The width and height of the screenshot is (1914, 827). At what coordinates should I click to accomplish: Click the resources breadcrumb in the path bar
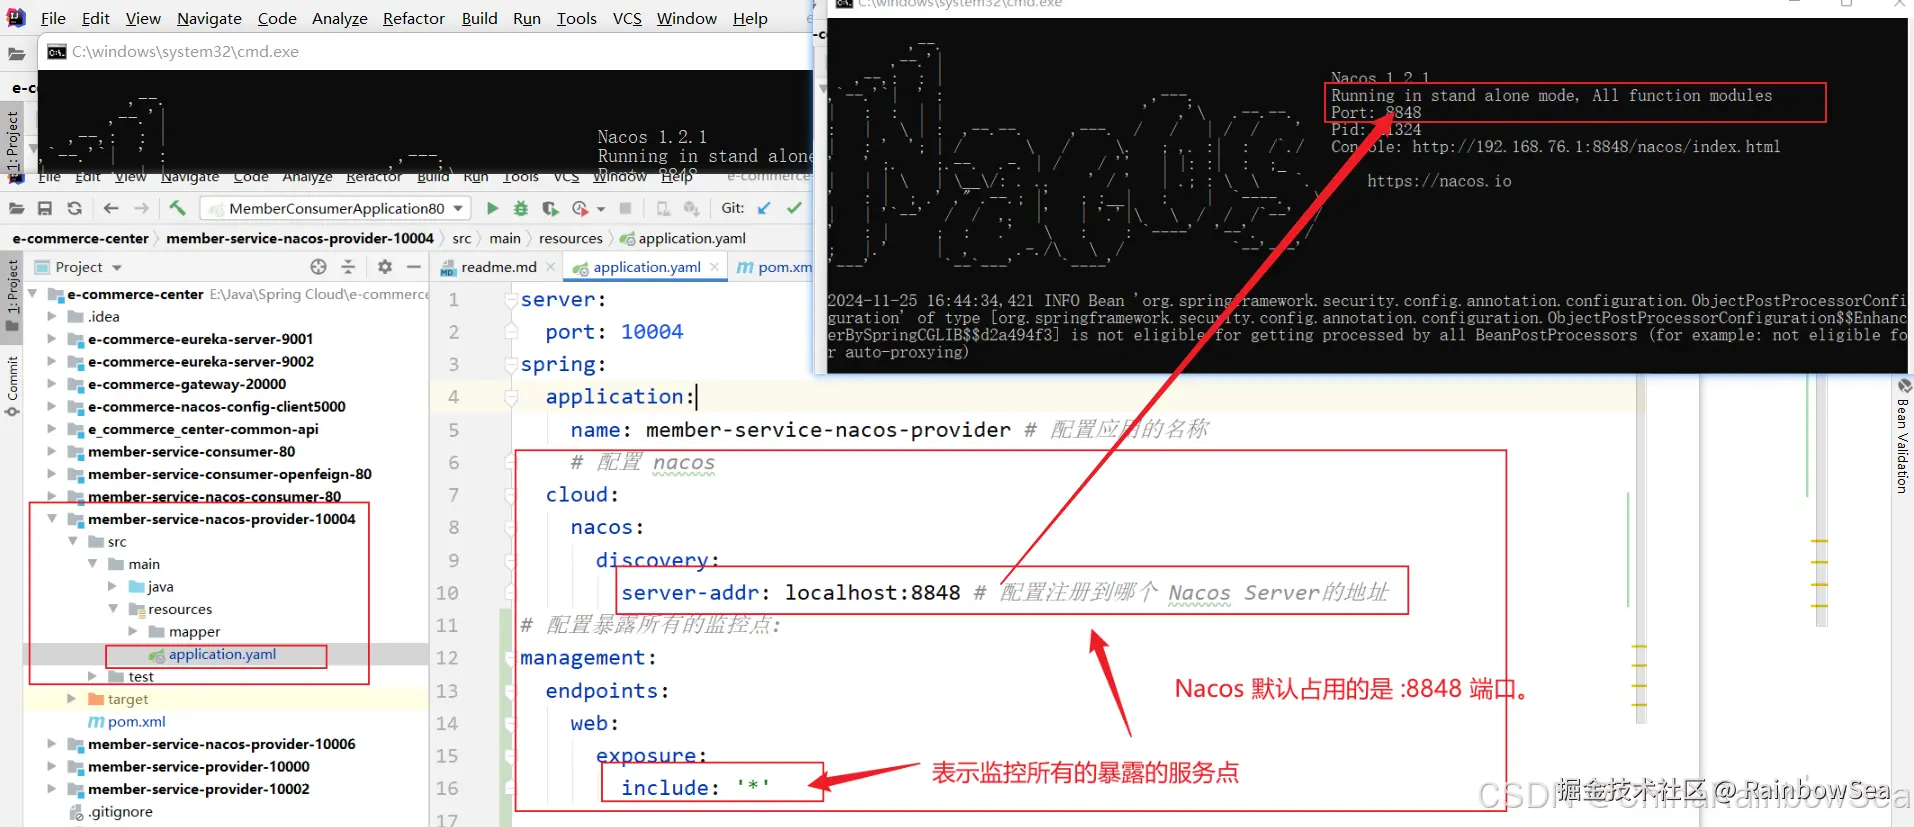click(x=570, y=238)
